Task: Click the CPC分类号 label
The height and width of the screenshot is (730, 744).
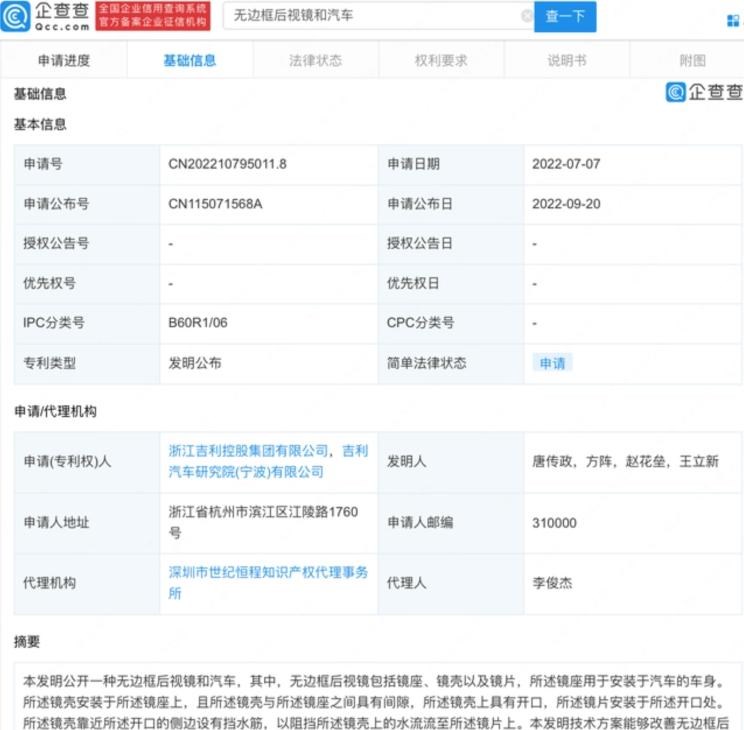Action: coord(420,323)
